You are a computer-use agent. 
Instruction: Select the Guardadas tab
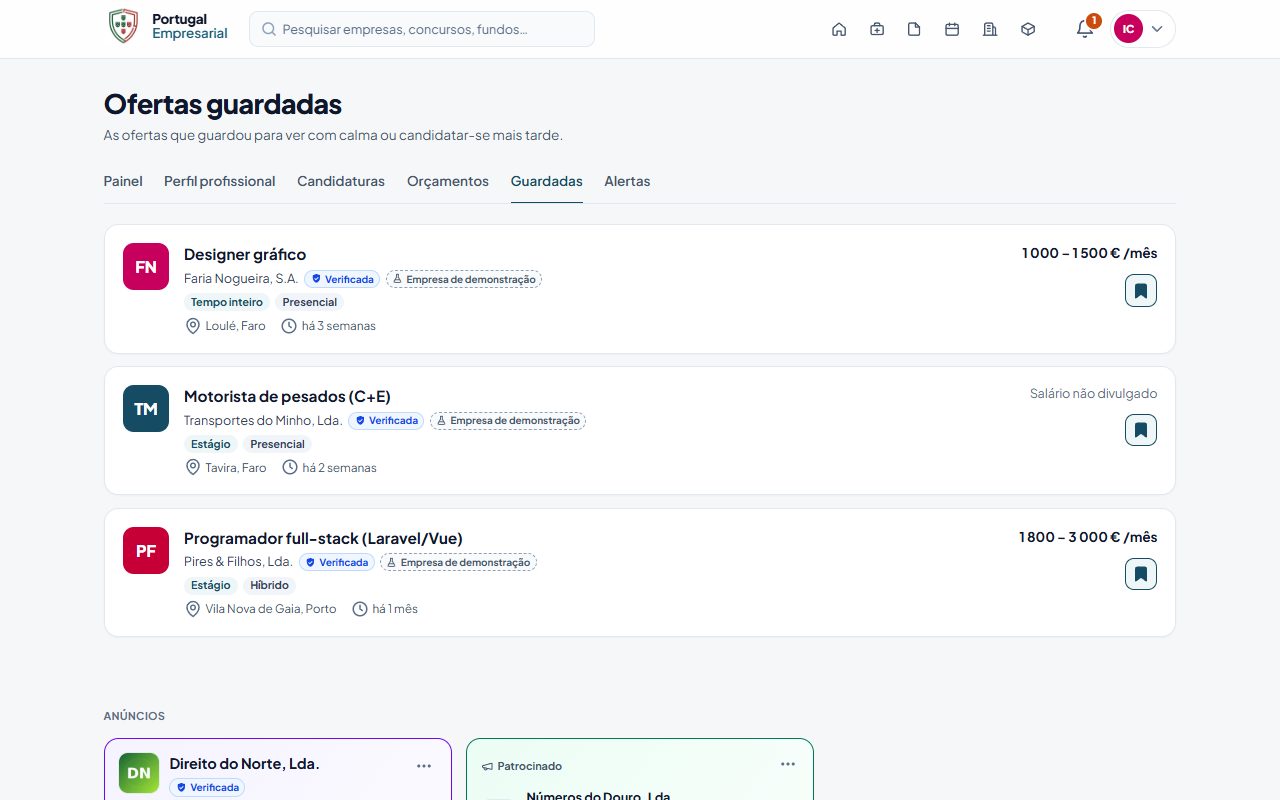tap(547, 181)
